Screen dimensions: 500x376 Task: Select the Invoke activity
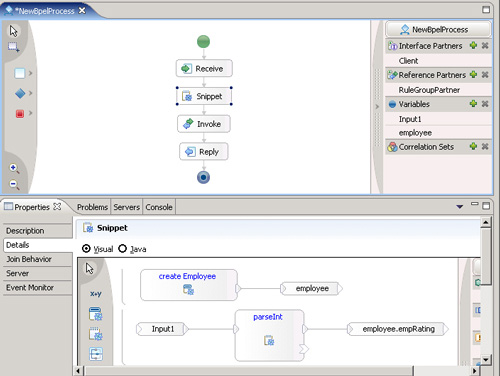click(x=204, y=124)
